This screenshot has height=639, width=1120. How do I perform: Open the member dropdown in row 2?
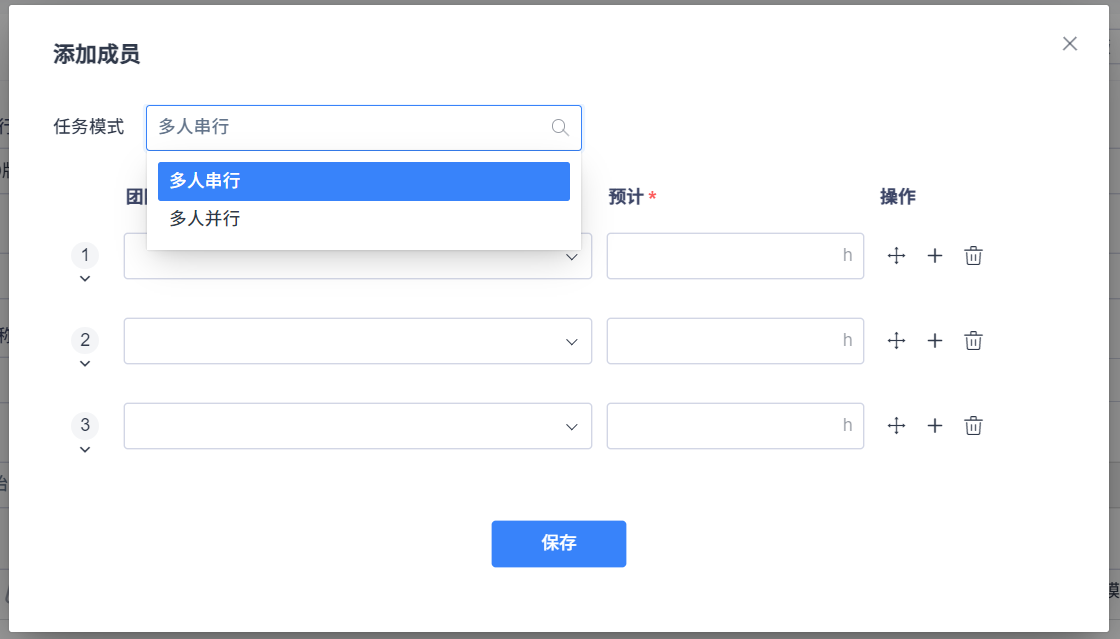coord(357,341)
